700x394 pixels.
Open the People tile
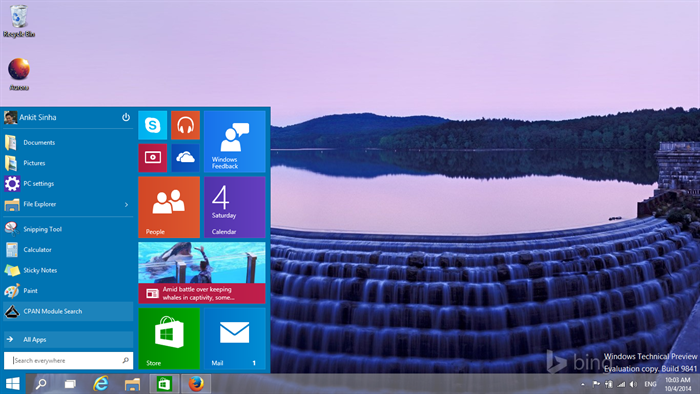click(x=169, y=207)
